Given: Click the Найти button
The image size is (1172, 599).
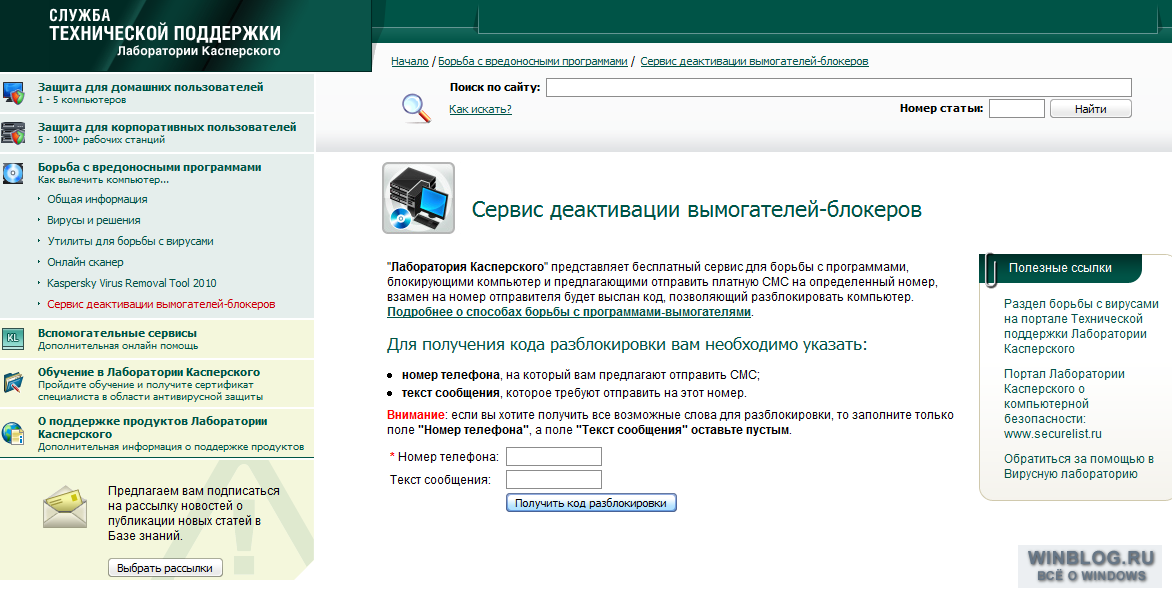Looking at the screenshot, I should [x=1091, y=109].
